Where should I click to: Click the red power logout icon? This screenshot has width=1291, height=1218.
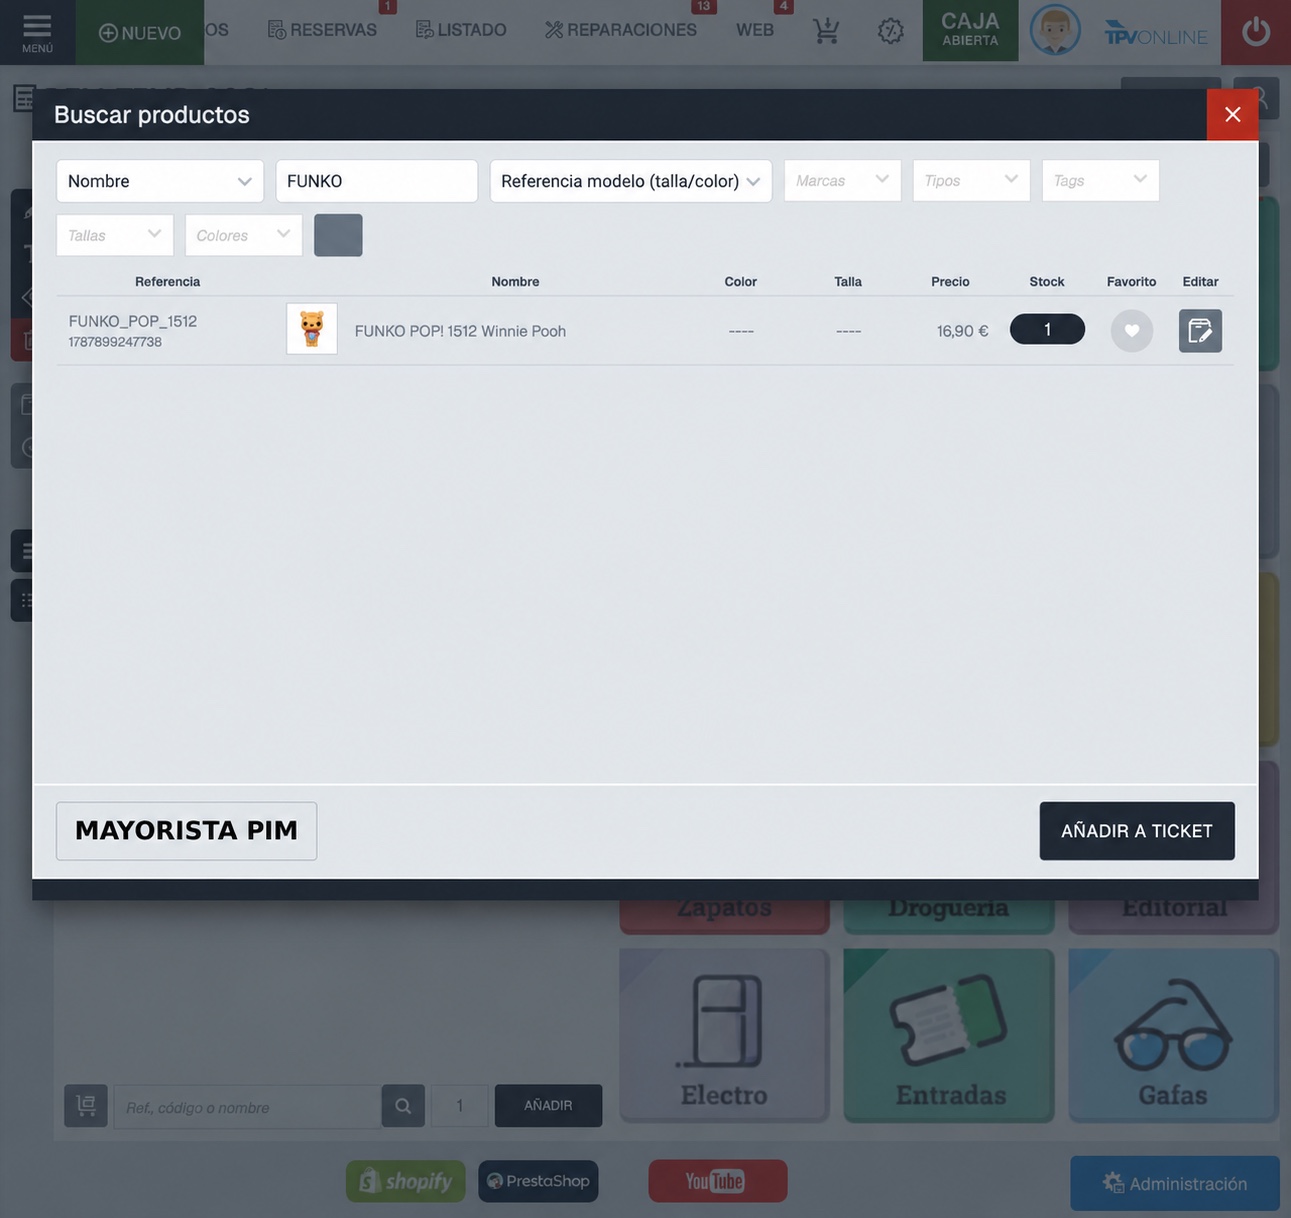click(1256, 32)
